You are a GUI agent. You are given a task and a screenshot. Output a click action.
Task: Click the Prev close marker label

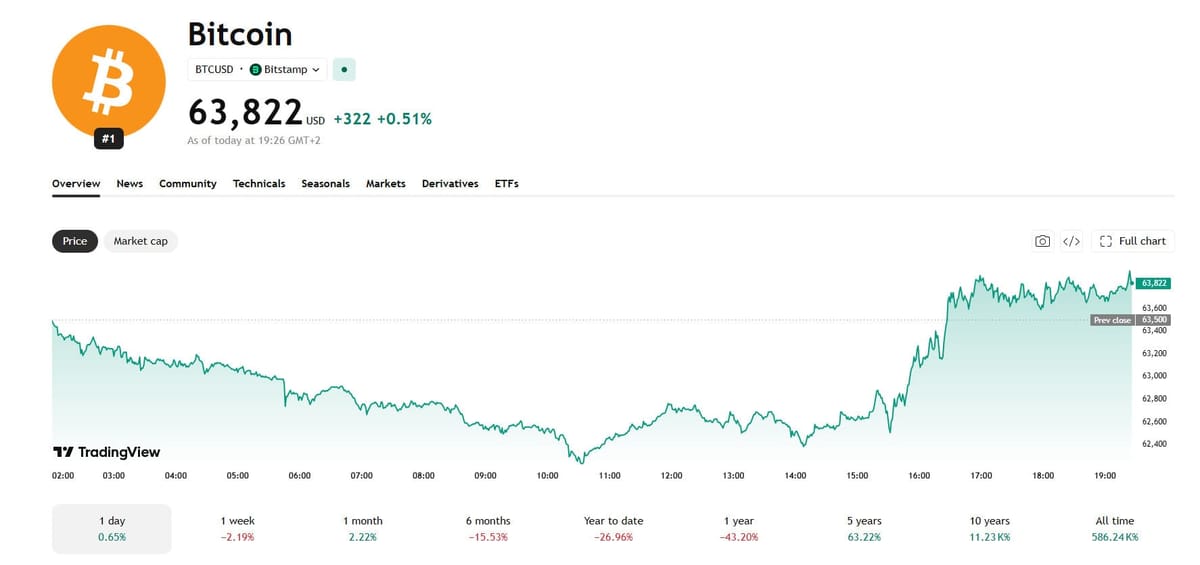point(1112,320)
